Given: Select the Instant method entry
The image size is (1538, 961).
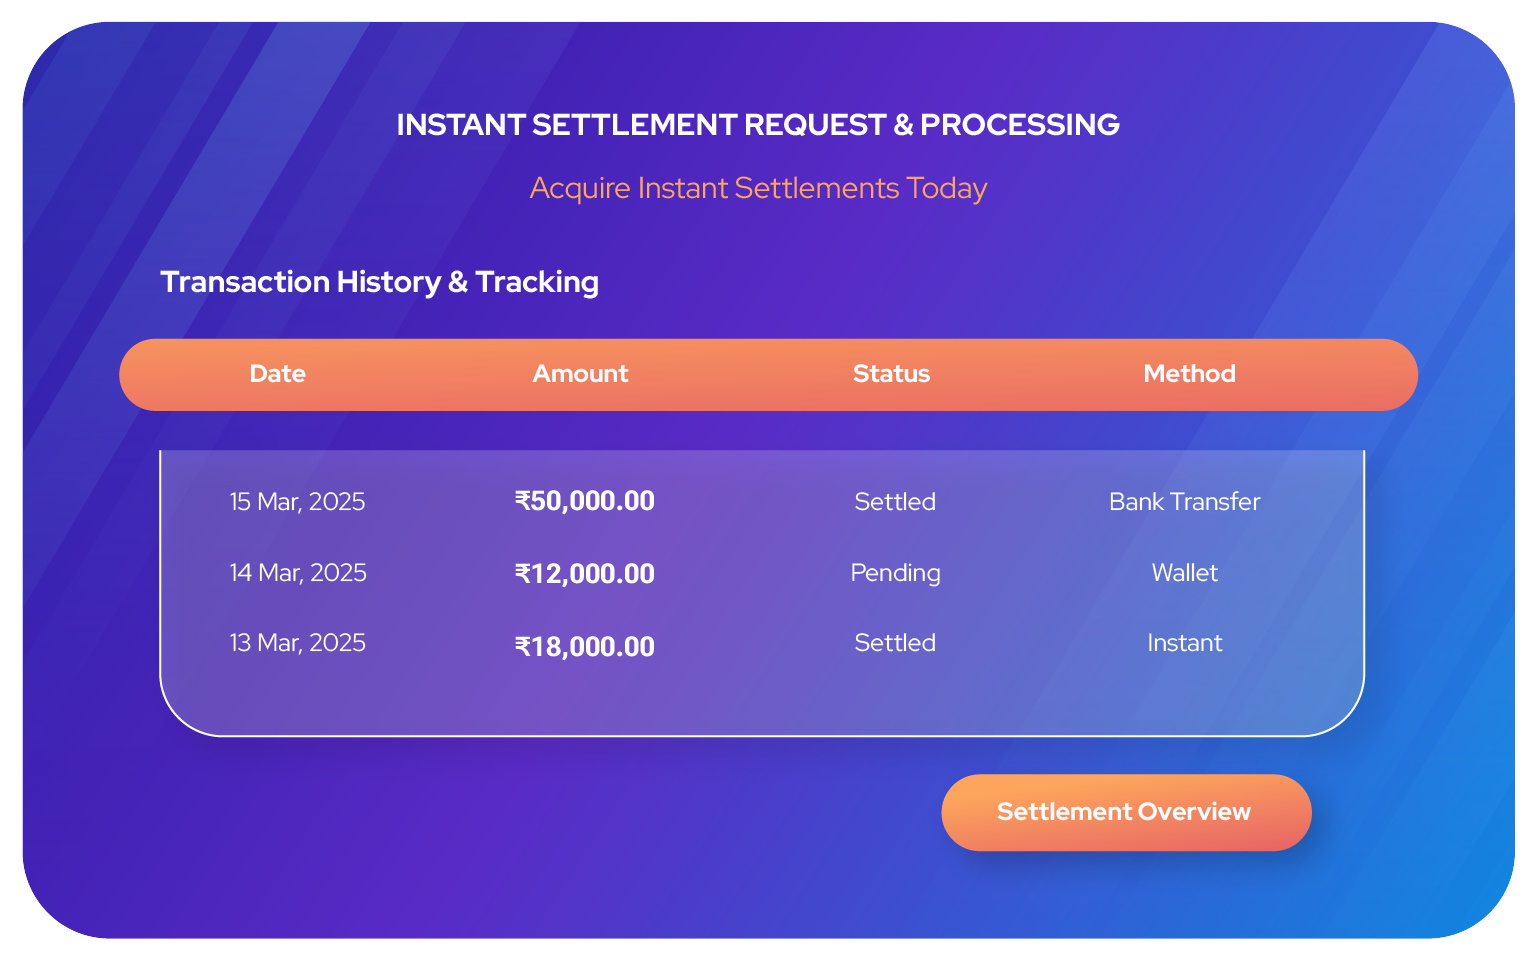Looking at the screenshot, I should point(1184,643).
